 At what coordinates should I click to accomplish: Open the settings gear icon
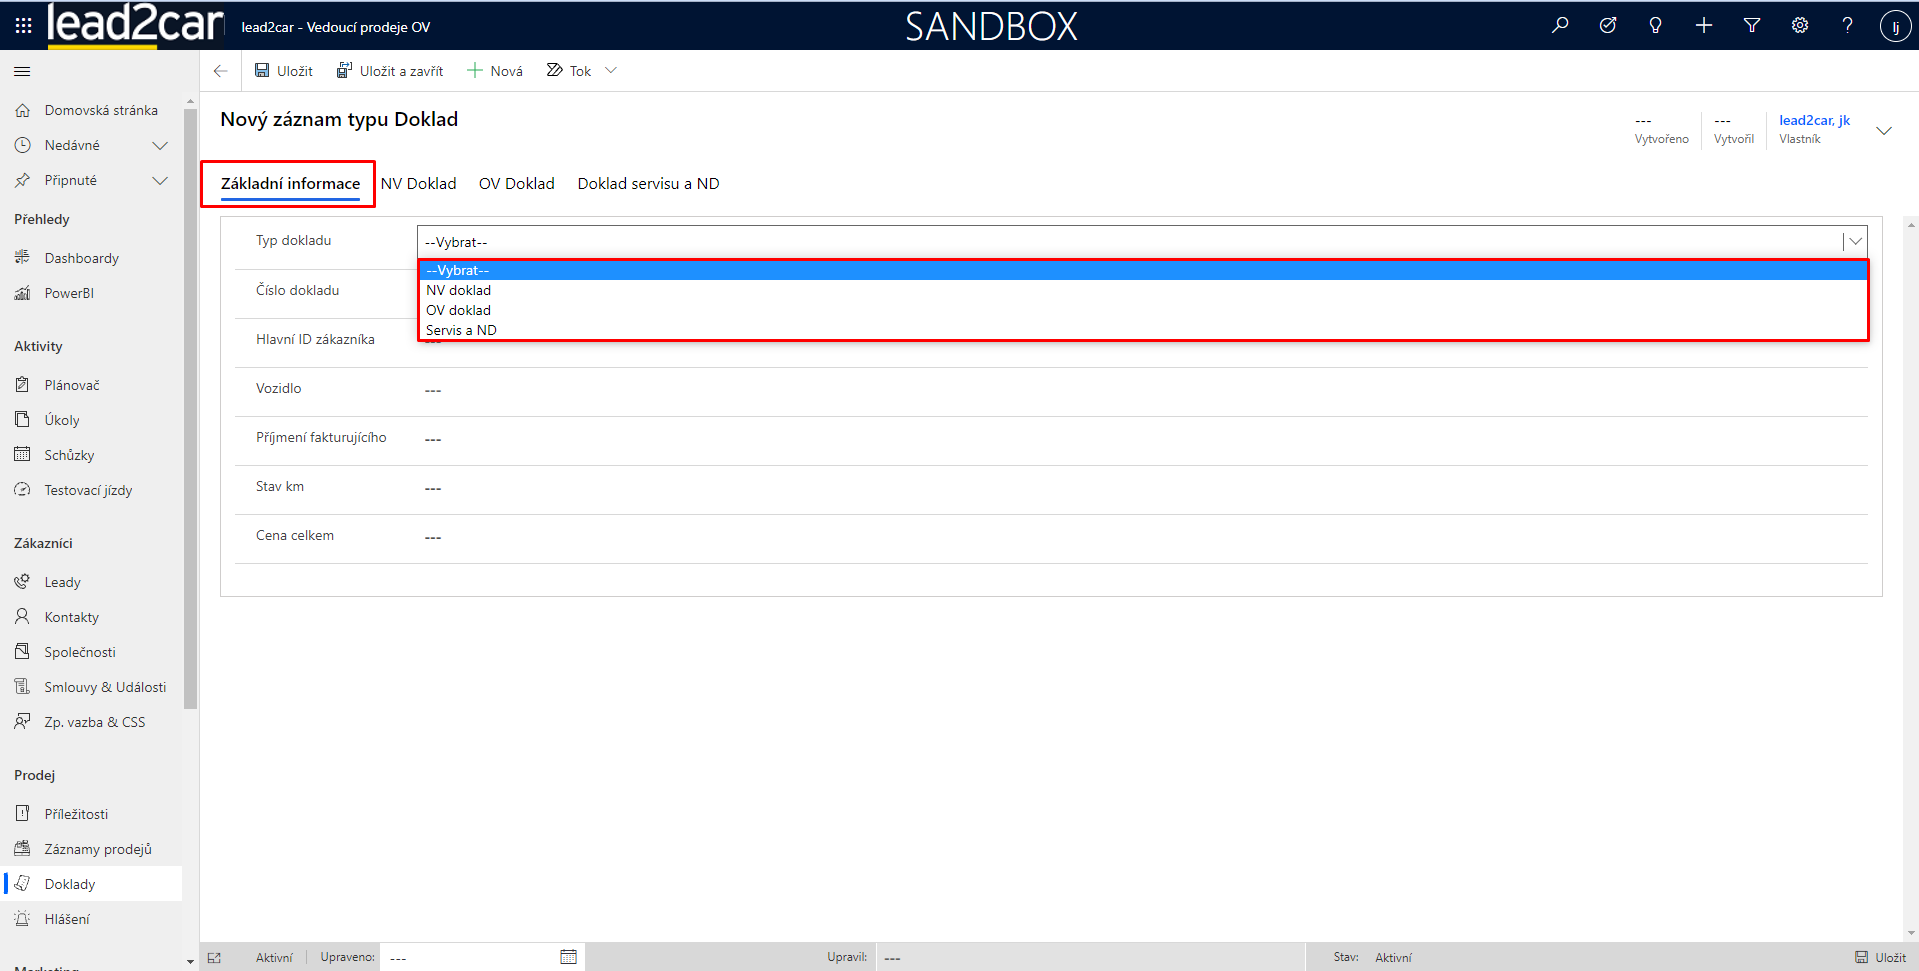1800,26
